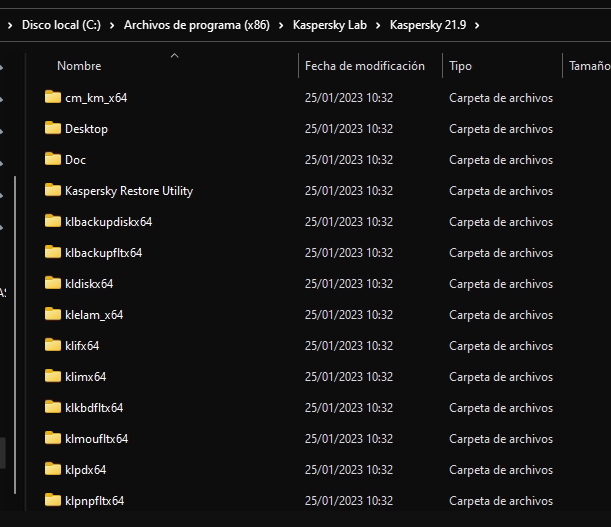Select the klkbdfltx64 folder icon

click(53, 407)
